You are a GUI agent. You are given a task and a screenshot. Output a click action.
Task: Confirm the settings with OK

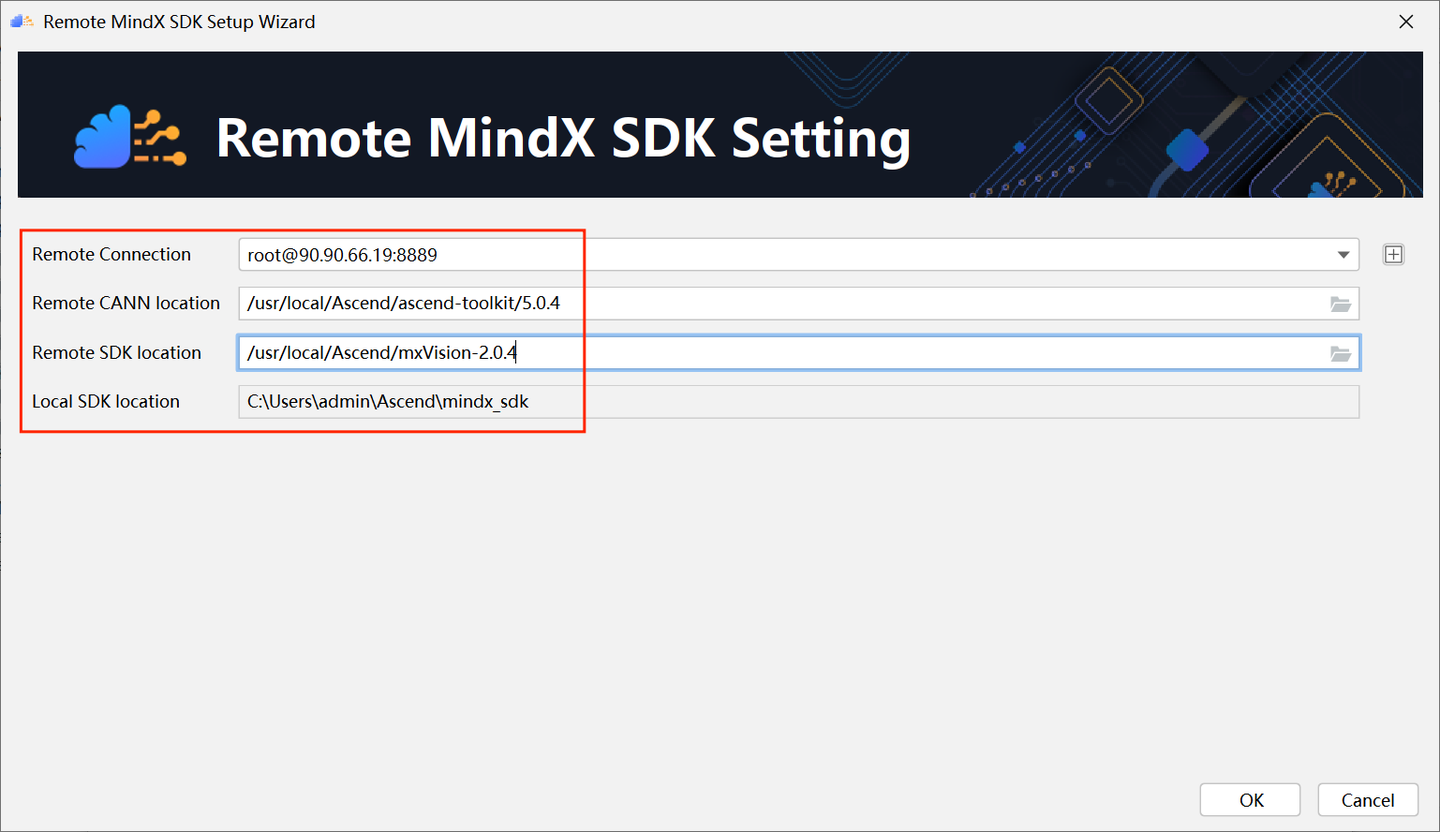(x=1249, y=799)
